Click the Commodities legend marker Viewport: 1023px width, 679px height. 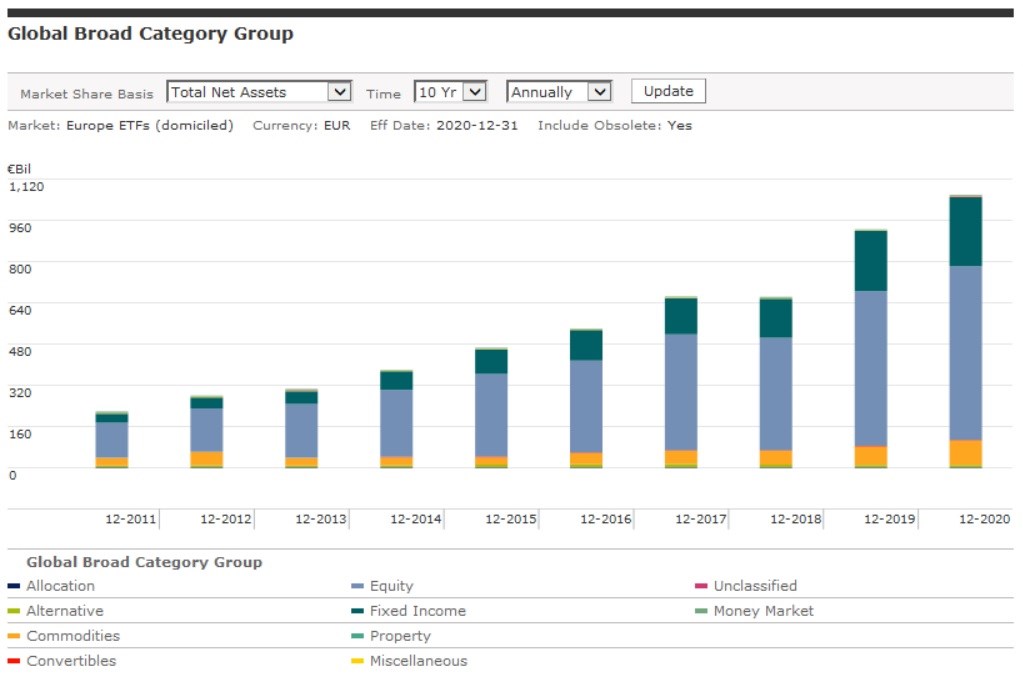click(14, 637)
